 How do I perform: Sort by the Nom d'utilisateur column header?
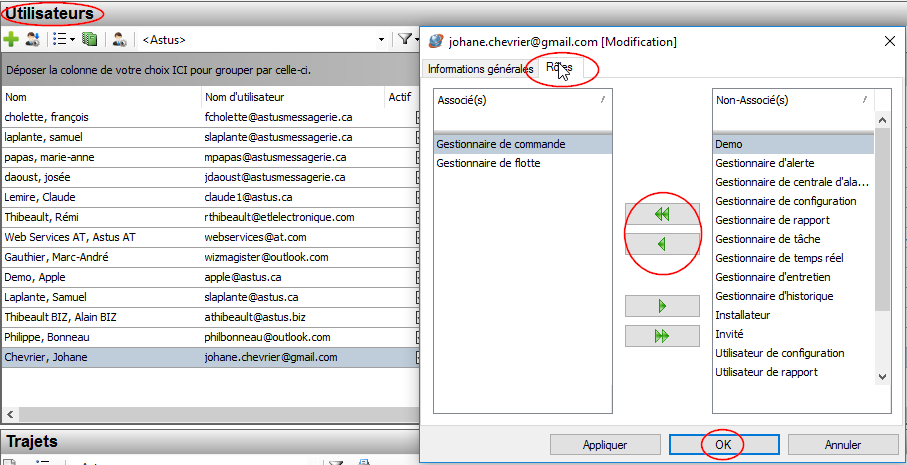coord(245,97)
